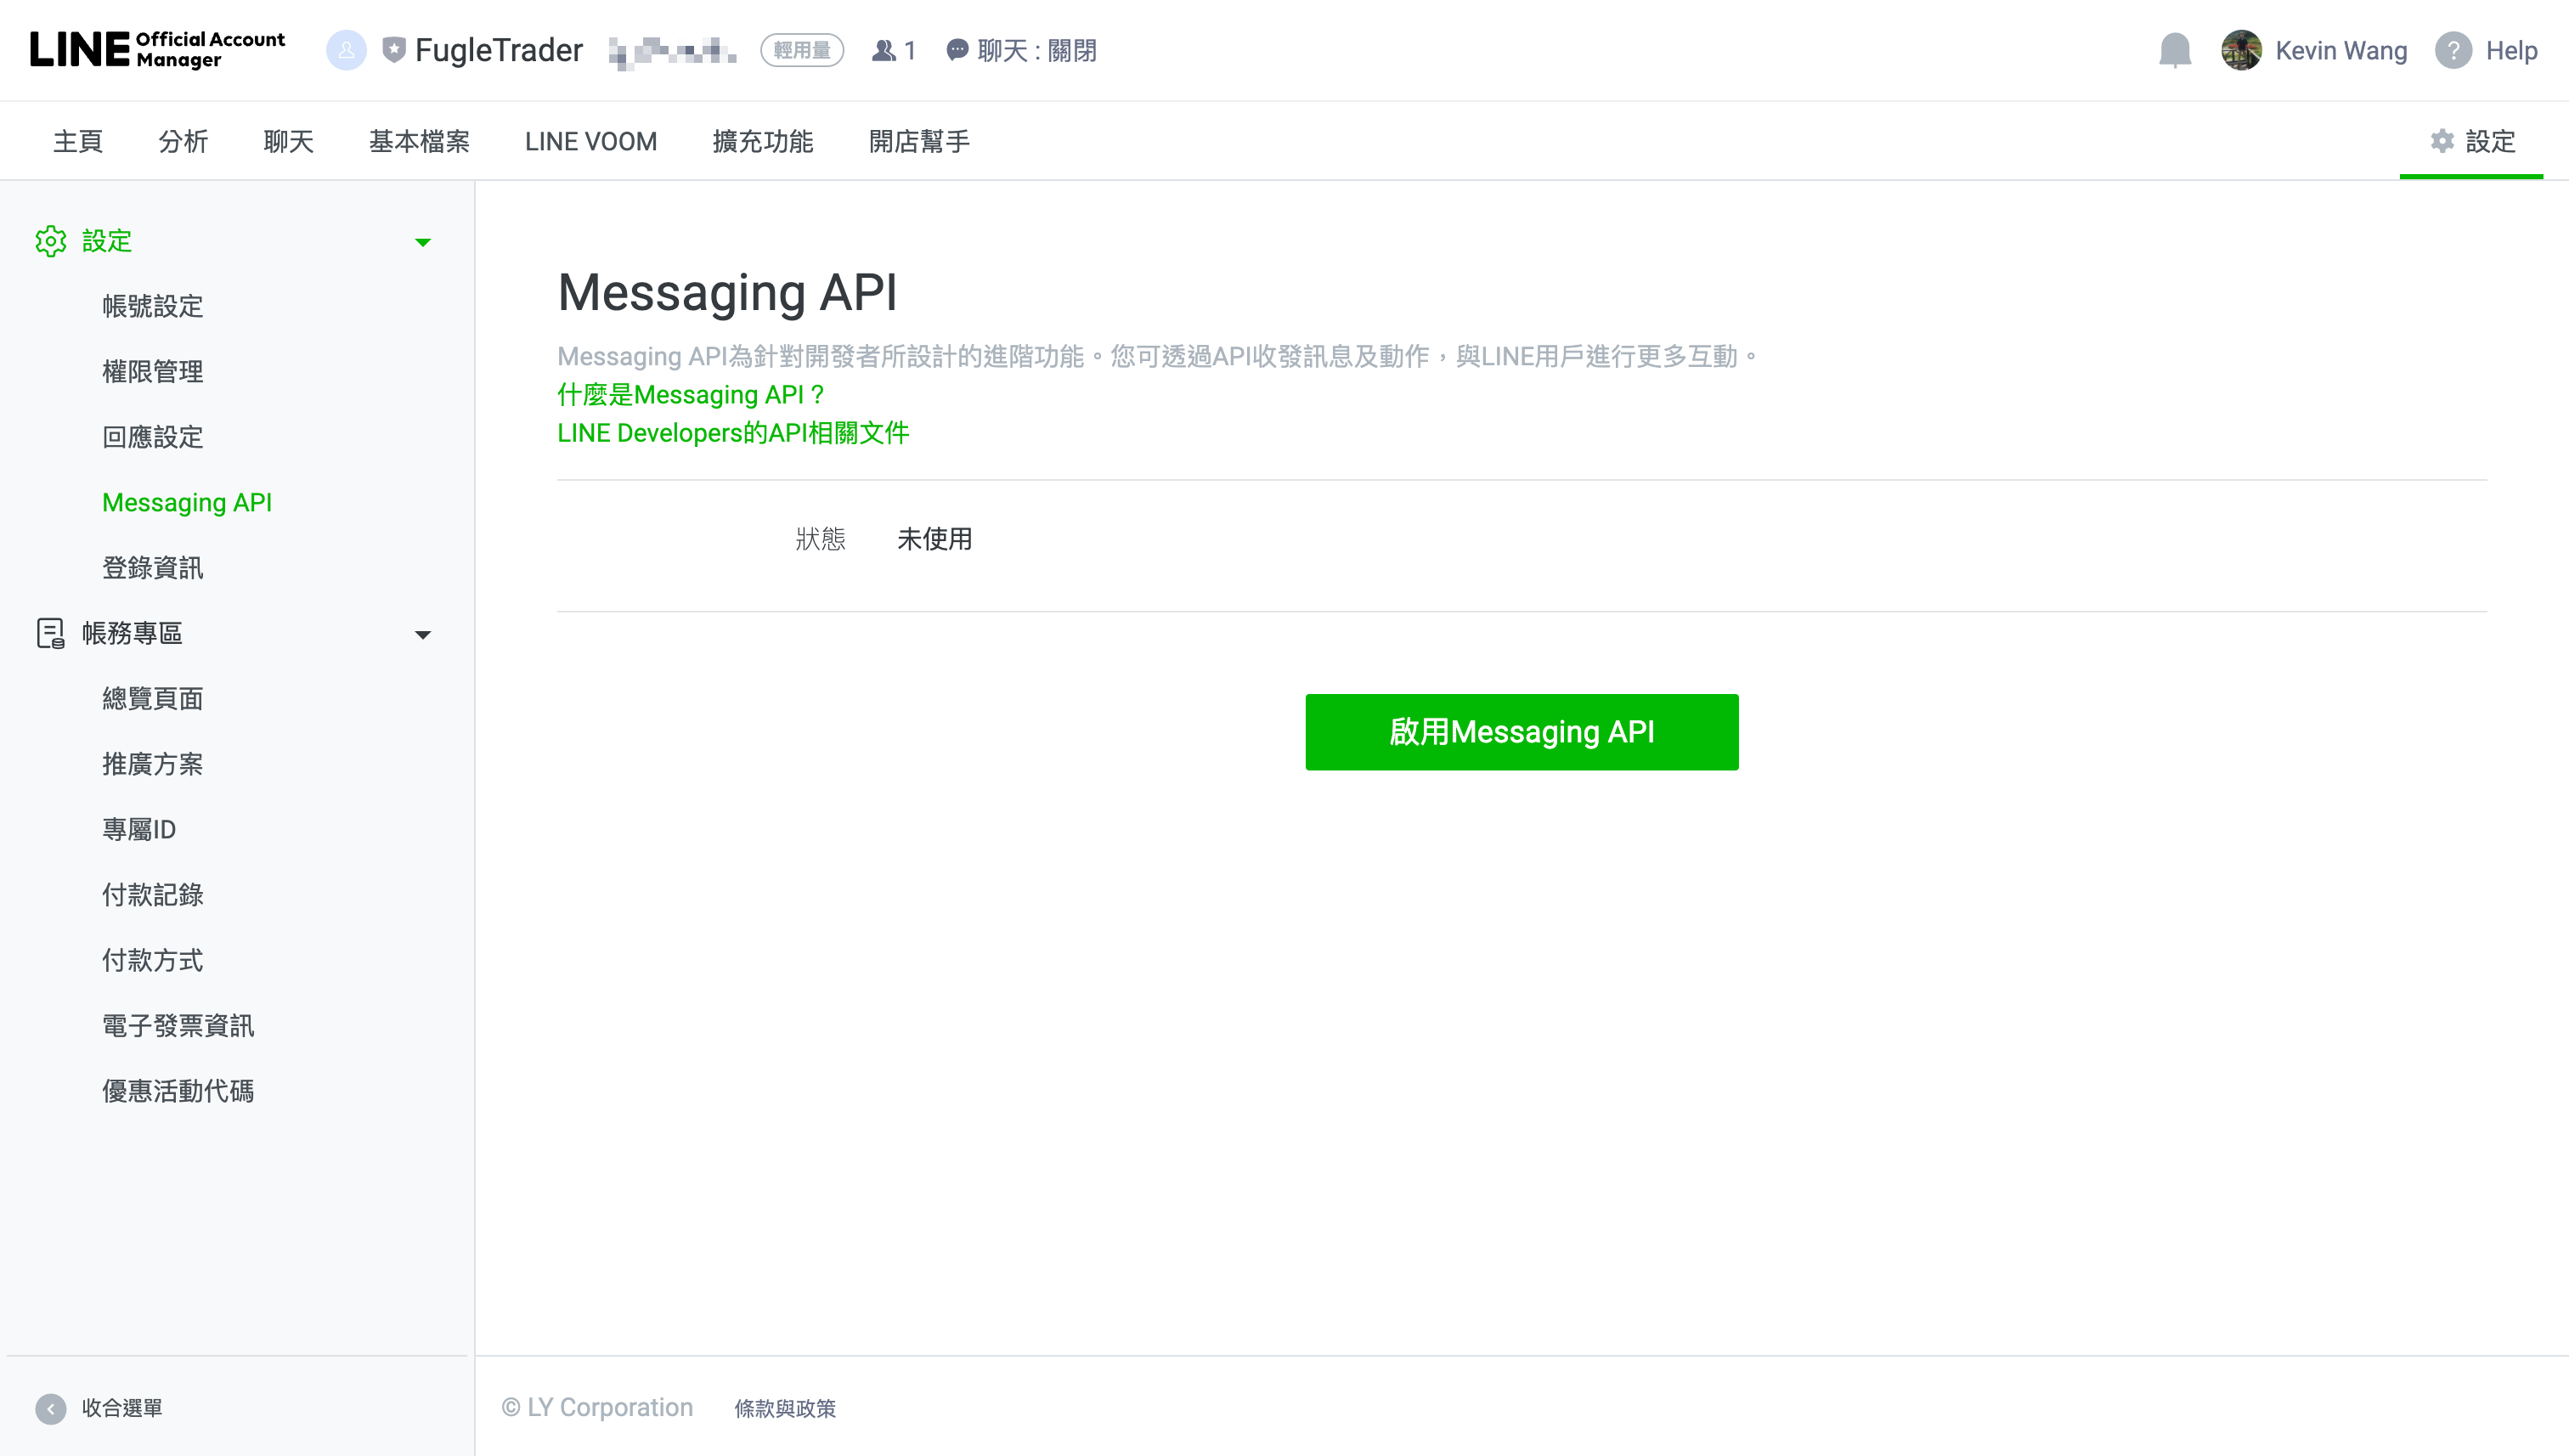Click the gear icon in 設定 tab
This screenshot has height=1456, width=2569.
[x=2442, y=141]
